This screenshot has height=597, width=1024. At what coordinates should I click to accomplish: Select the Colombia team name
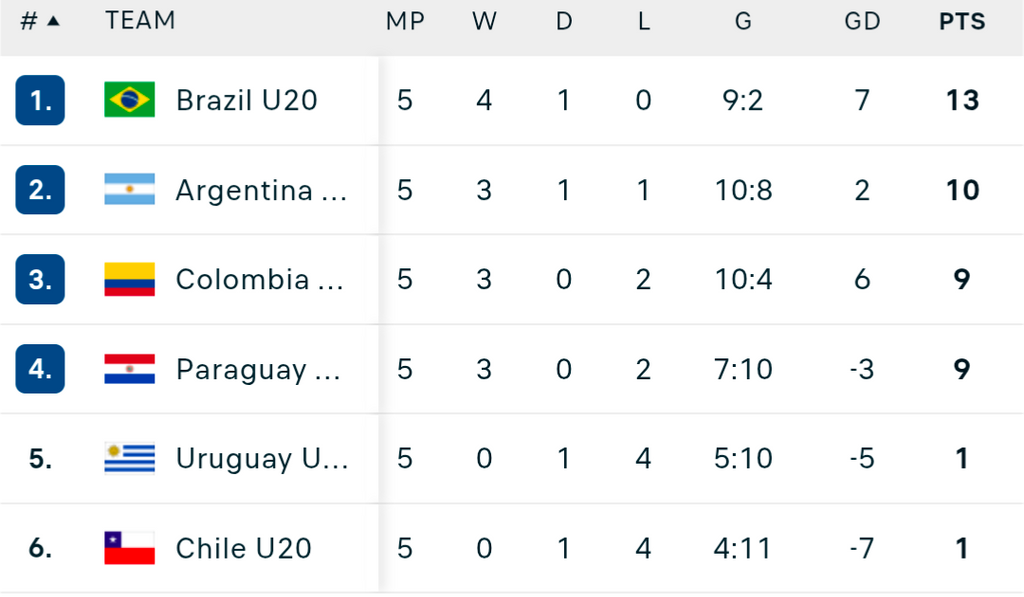(x=258, y=279)
